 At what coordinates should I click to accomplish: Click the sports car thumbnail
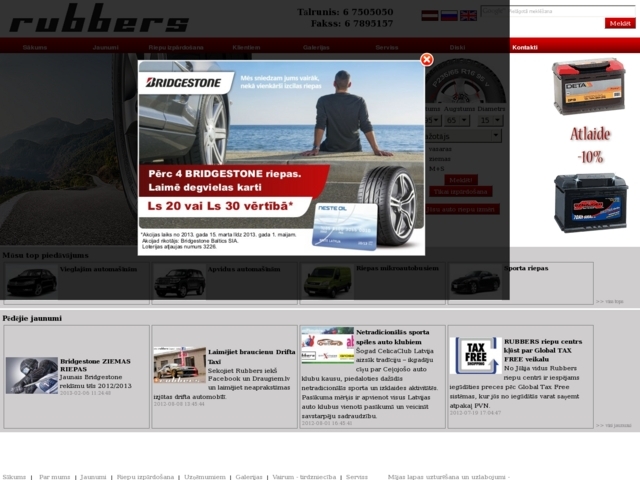pyautogui.click(x=475, y=282)
